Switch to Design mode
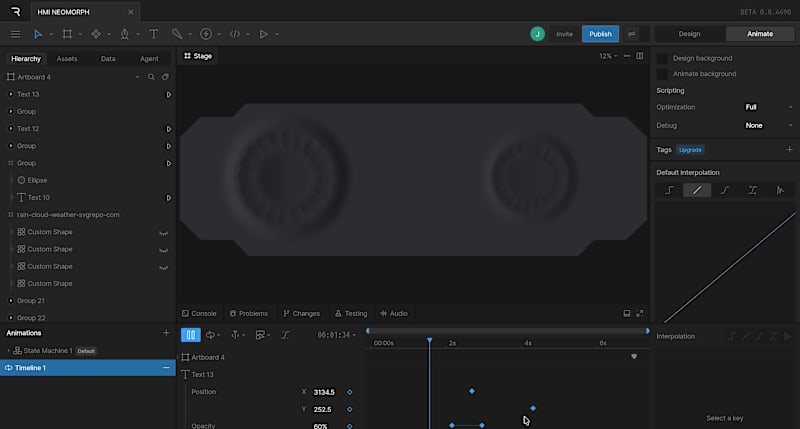The width and height of the screenshot is (800, 429). [689, 34]
